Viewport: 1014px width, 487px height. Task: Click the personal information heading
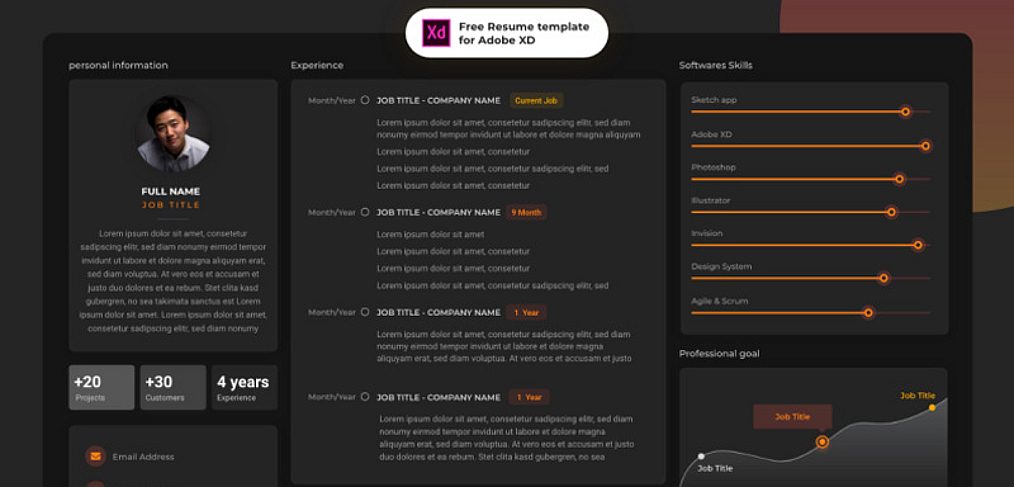point(118,65)
